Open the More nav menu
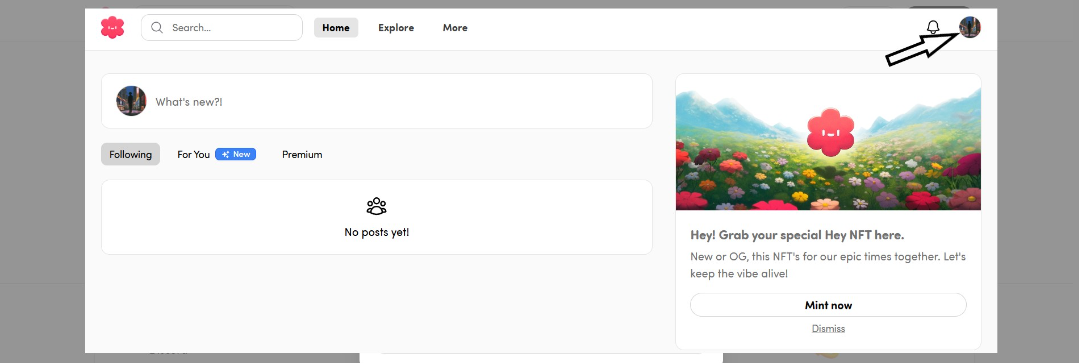Screen dimensions: 1079x363 (x=455, y=28)
